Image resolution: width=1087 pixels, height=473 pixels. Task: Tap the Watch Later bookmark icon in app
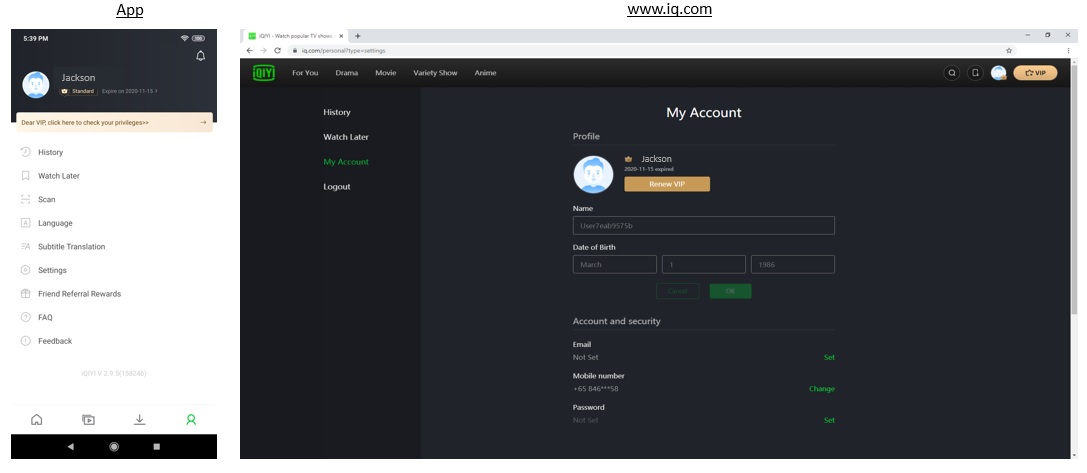pos(26,175)
